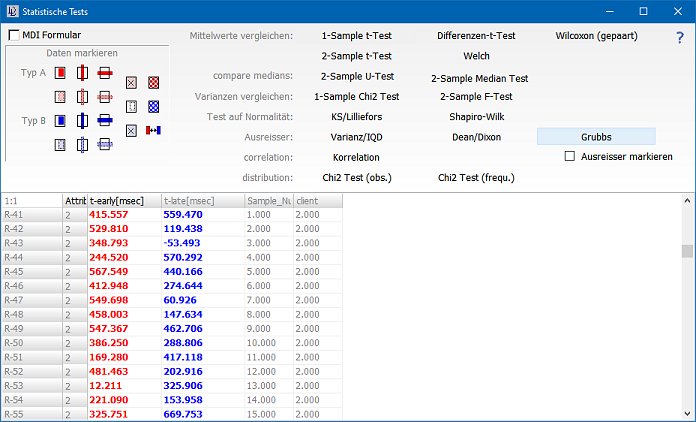Select the KS/Lilliefors test
This screenshot has width=696, height=422.
[x=356, y=117]
